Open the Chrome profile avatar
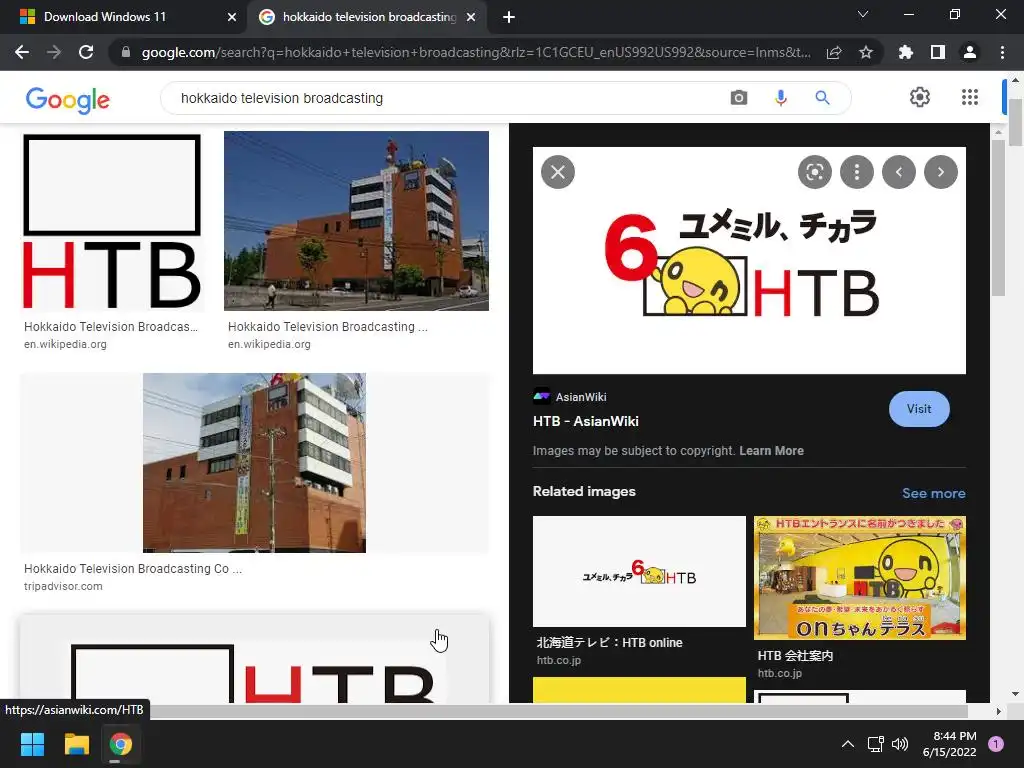 (x=970, y=52)
